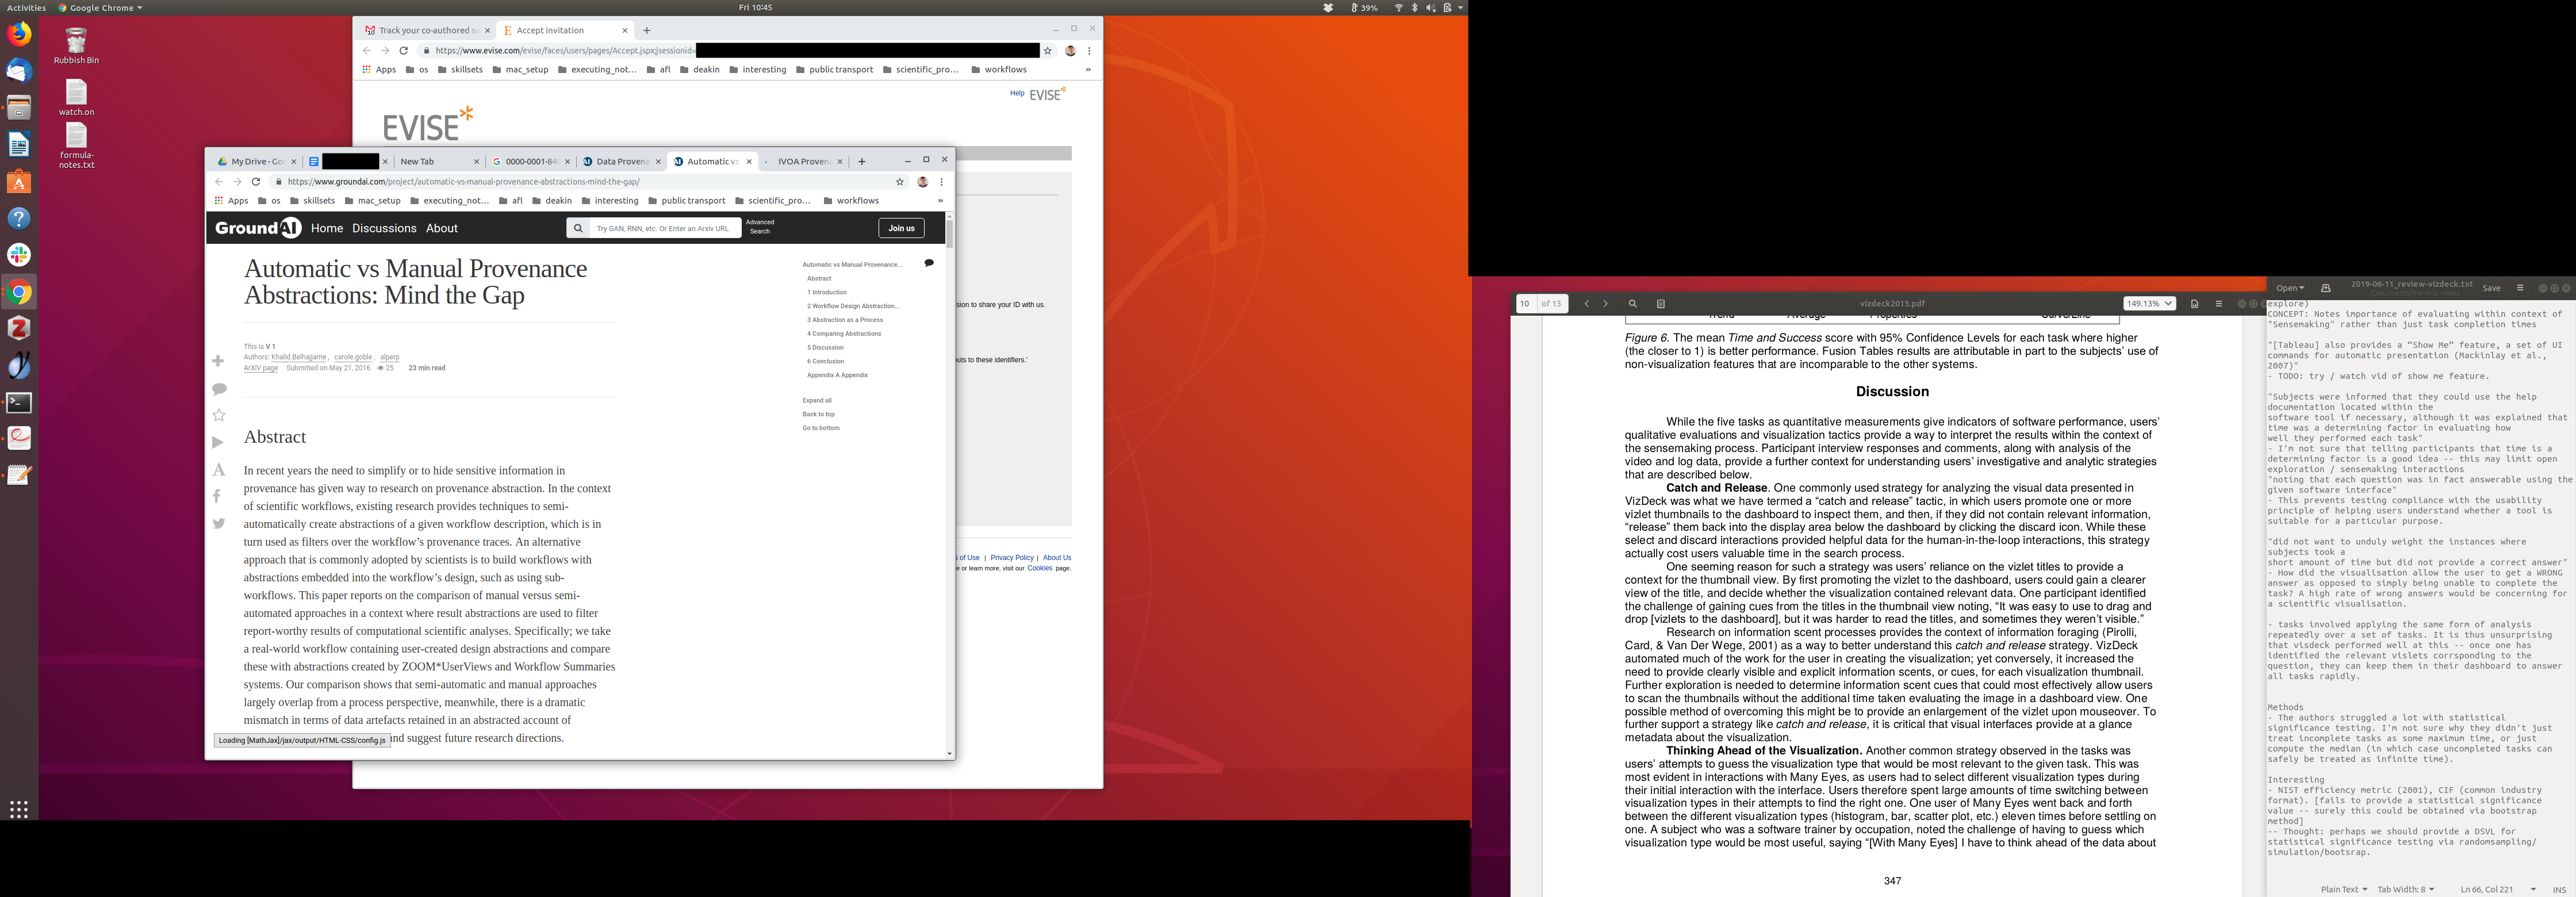Click the Join us button
Screen dimensions: 2576x897
(x=901, y=228)
